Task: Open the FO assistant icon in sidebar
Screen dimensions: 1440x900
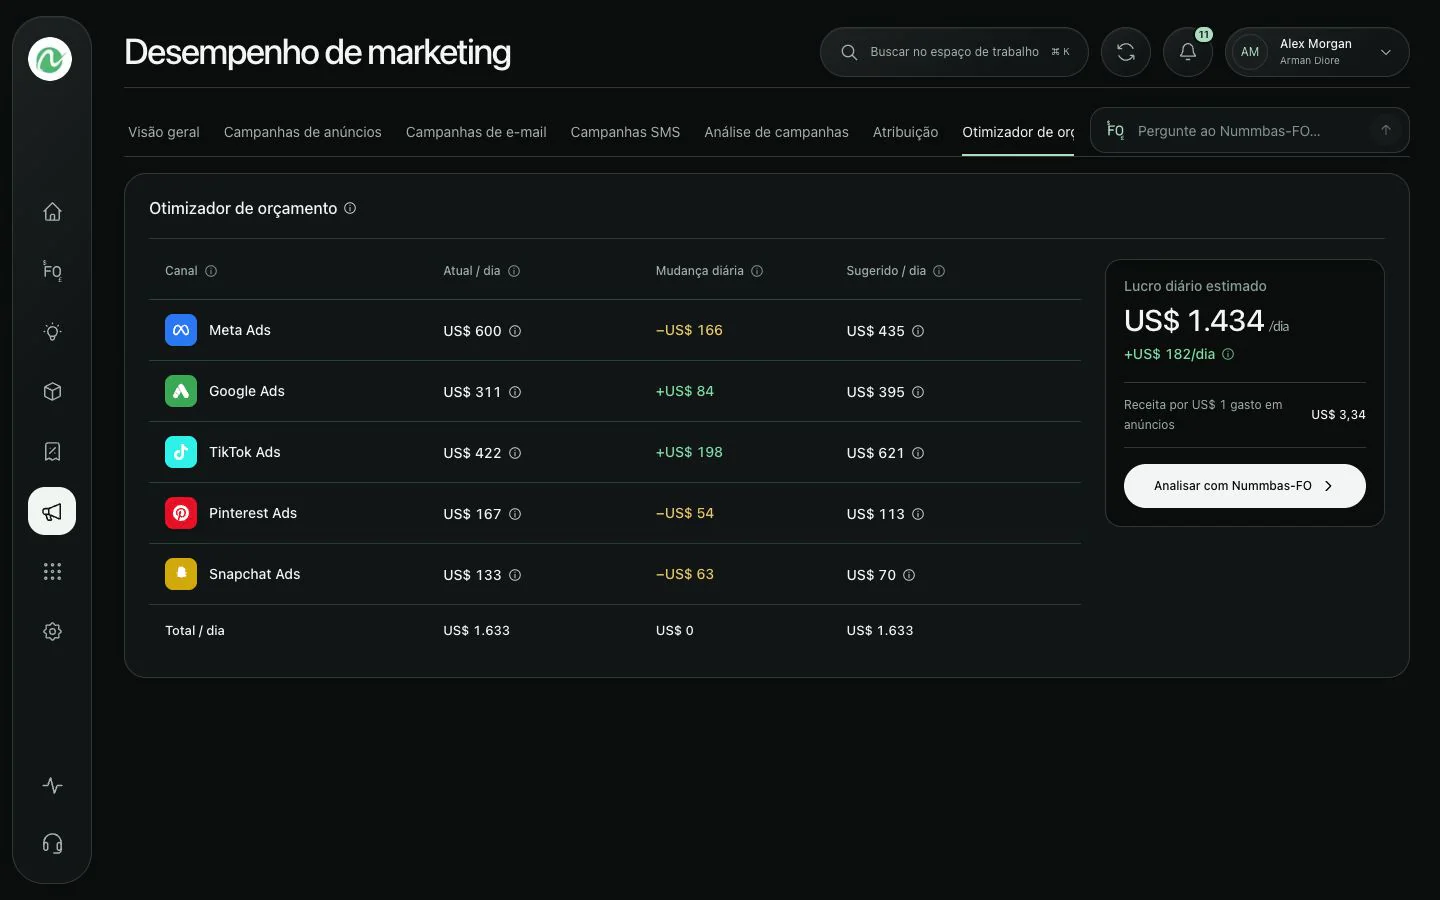Action: pos(52,271)
